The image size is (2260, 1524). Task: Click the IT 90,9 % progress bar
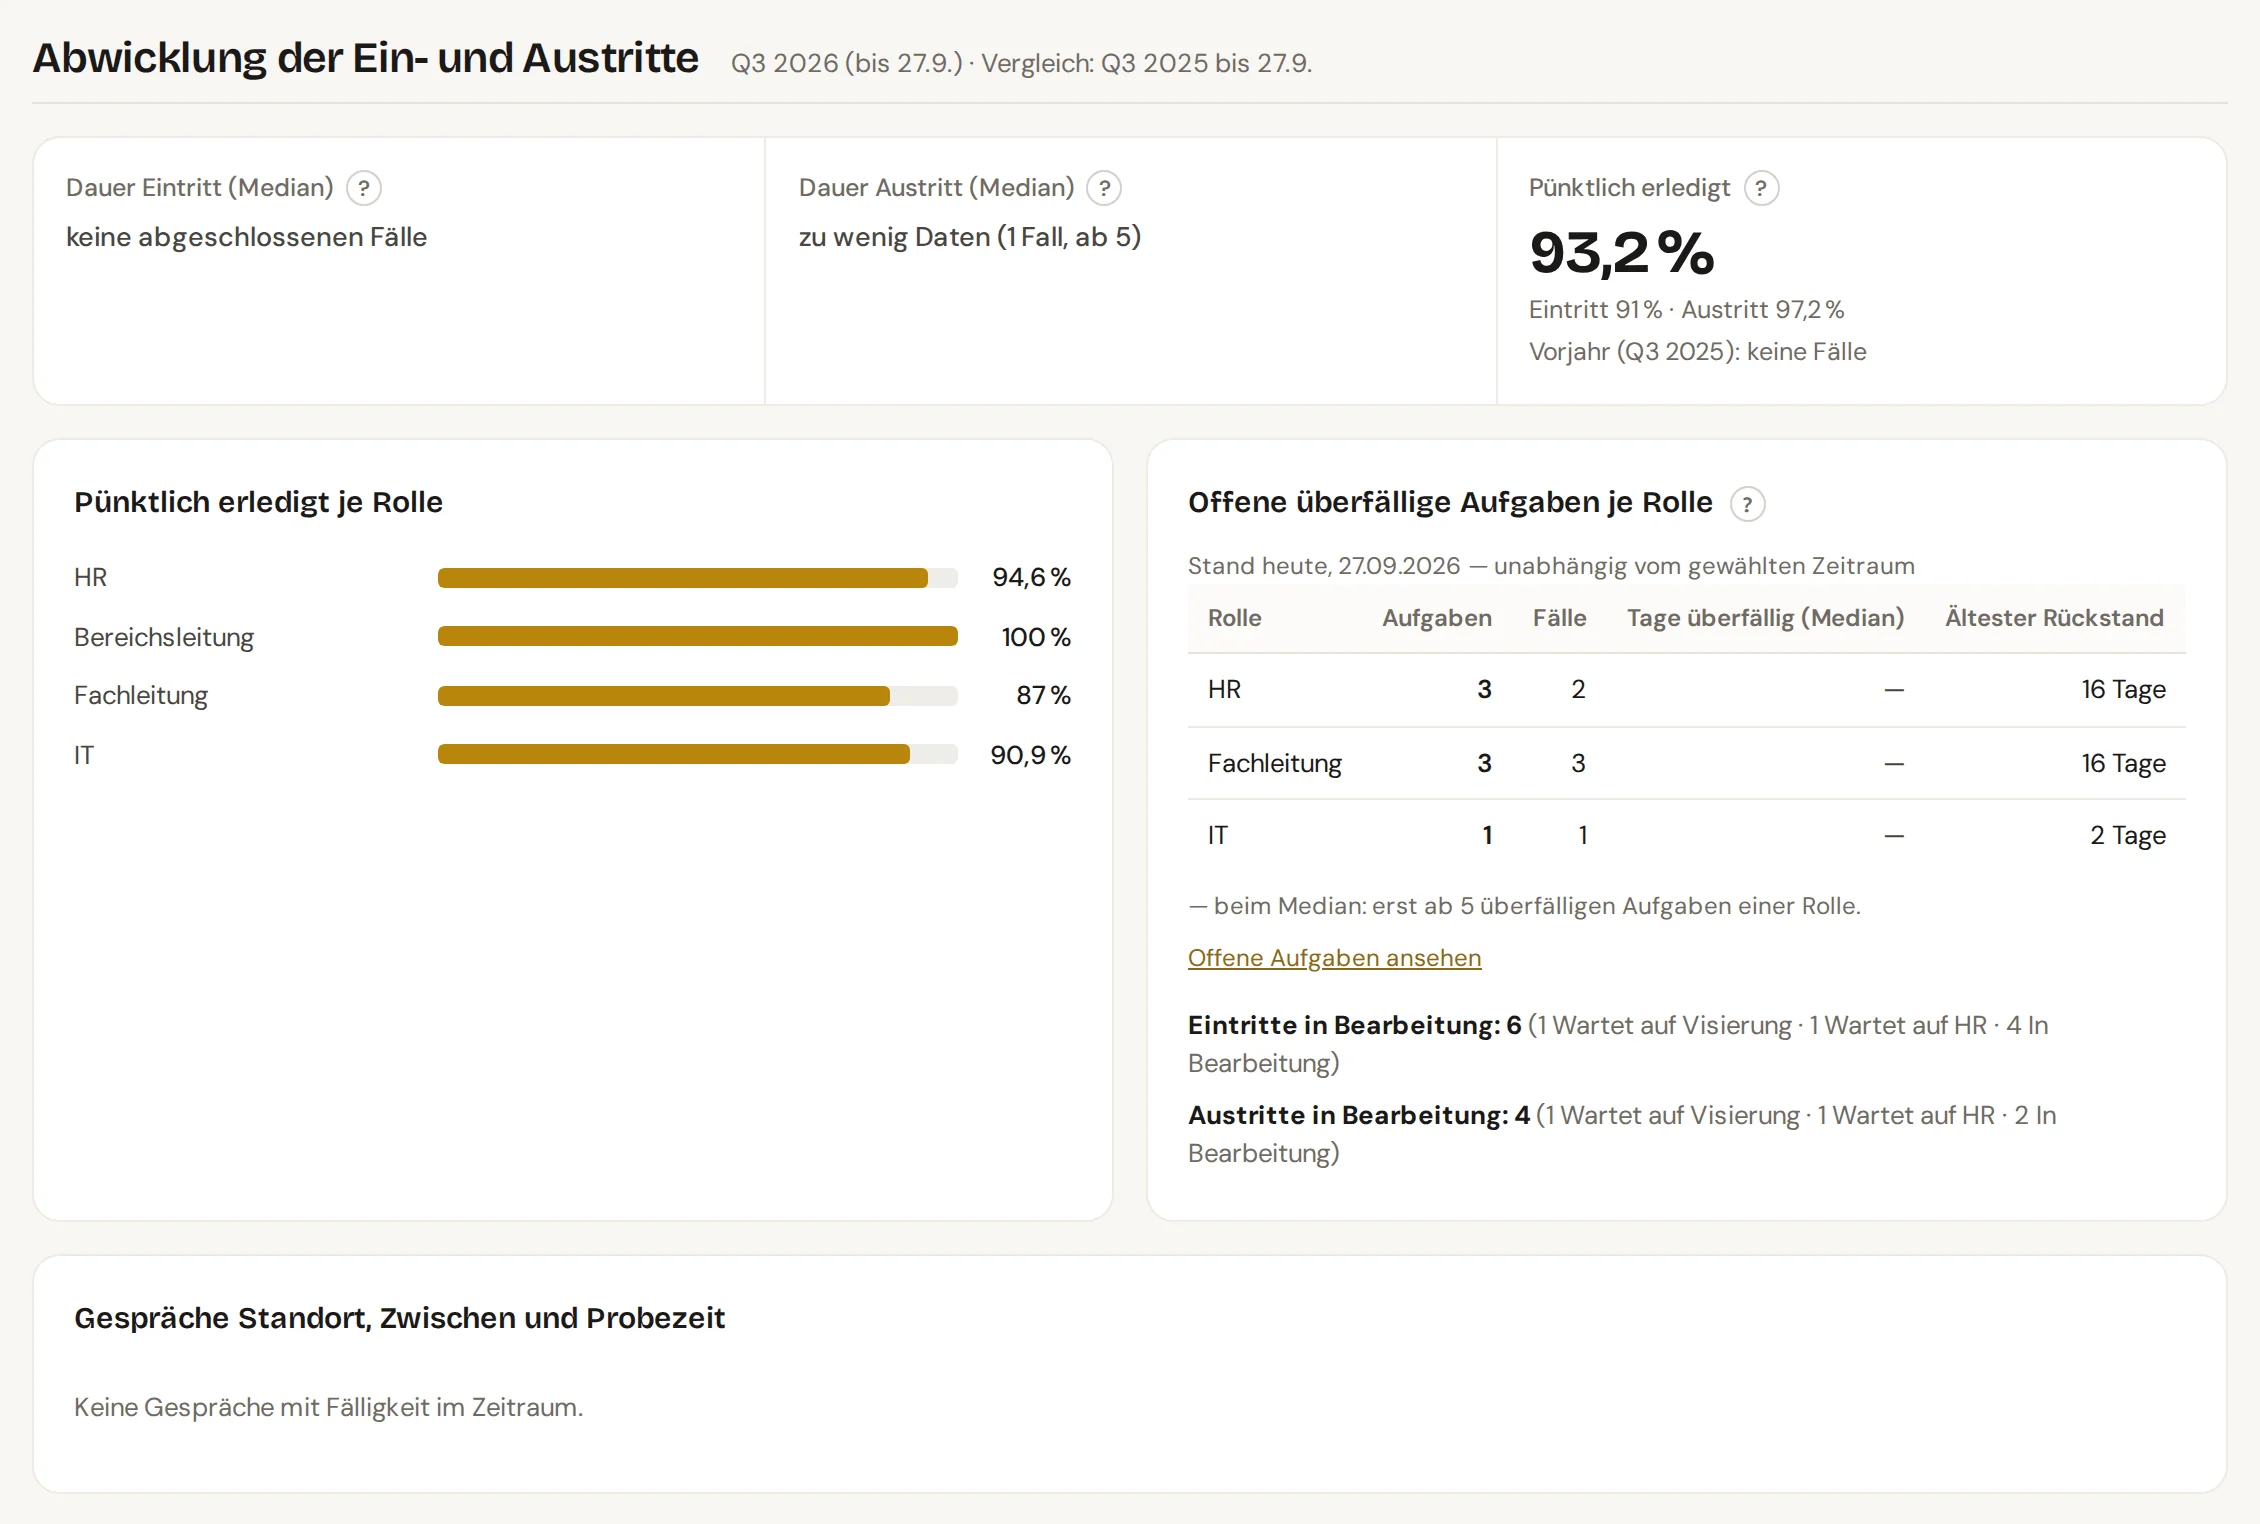click(698, 754)
